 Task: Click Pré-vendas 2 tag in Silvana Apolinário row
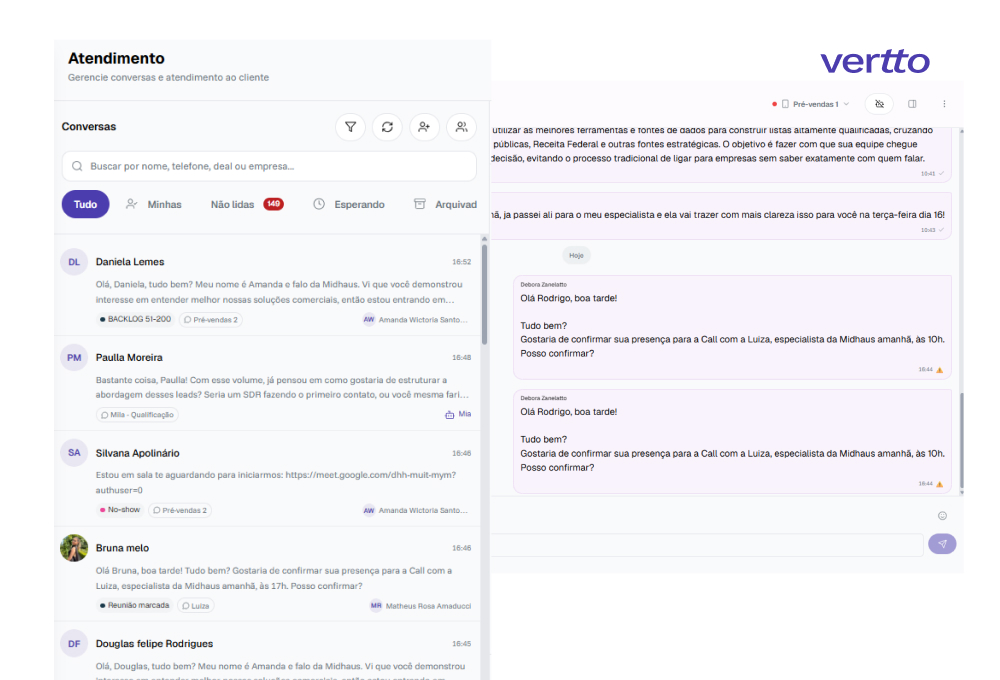[x=180, y=510]
